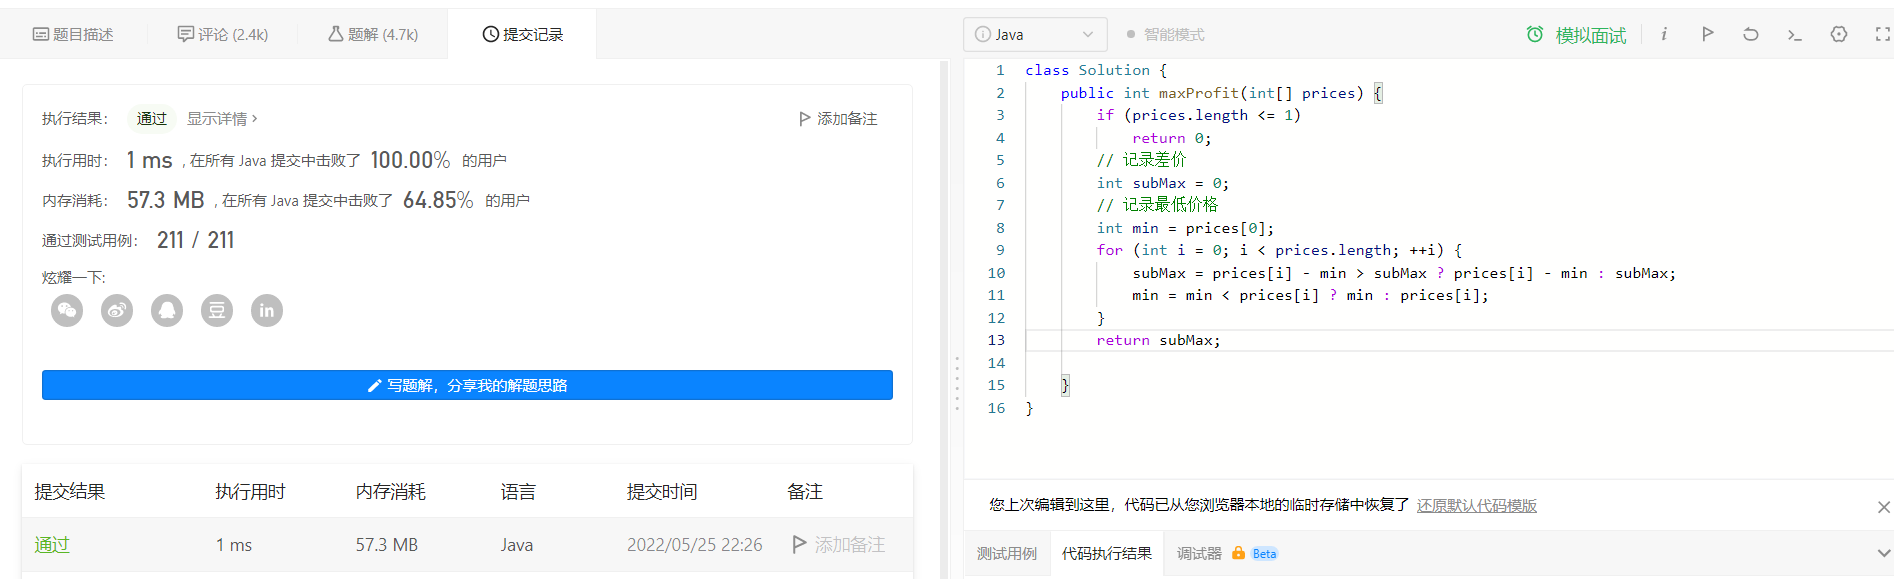Close the code restored notice

tap(1883, 507)
